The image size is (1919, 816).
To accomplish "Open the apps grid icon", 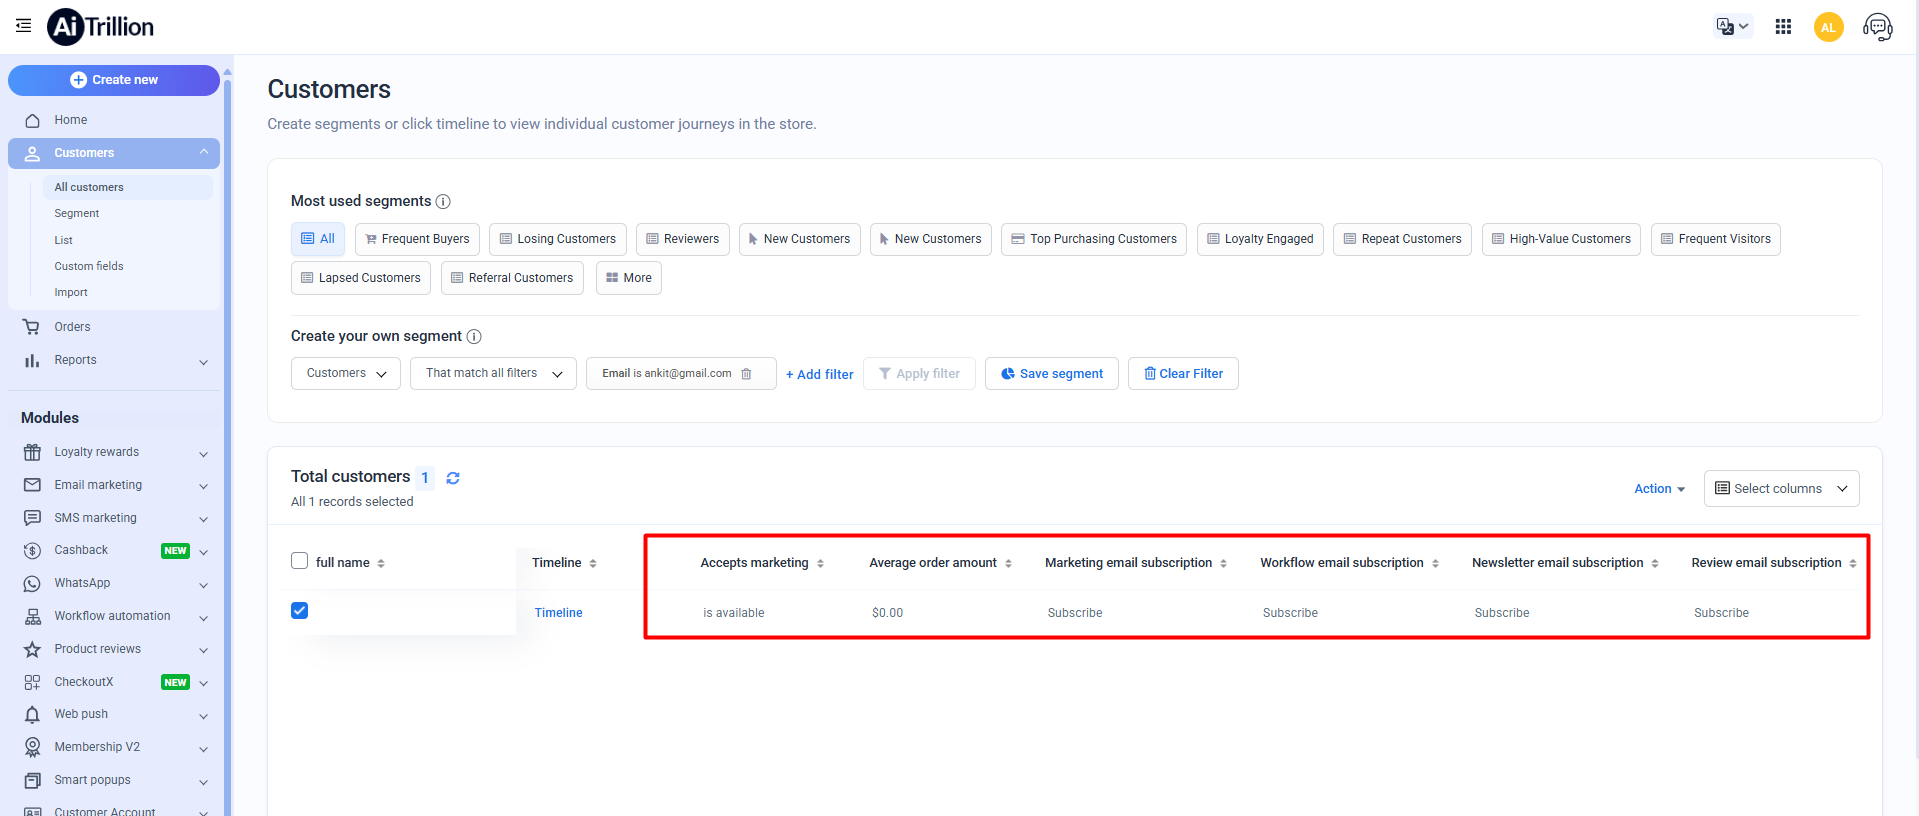I will (x=1783, y=27).
